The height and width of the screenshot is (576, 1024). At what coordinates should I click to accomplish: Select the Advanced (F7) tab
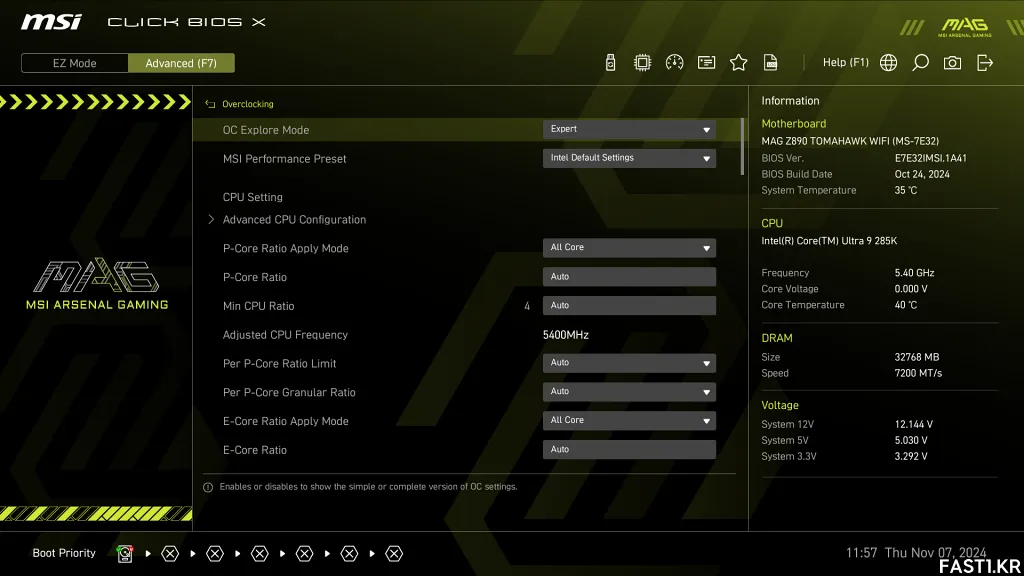pos(181,63)
